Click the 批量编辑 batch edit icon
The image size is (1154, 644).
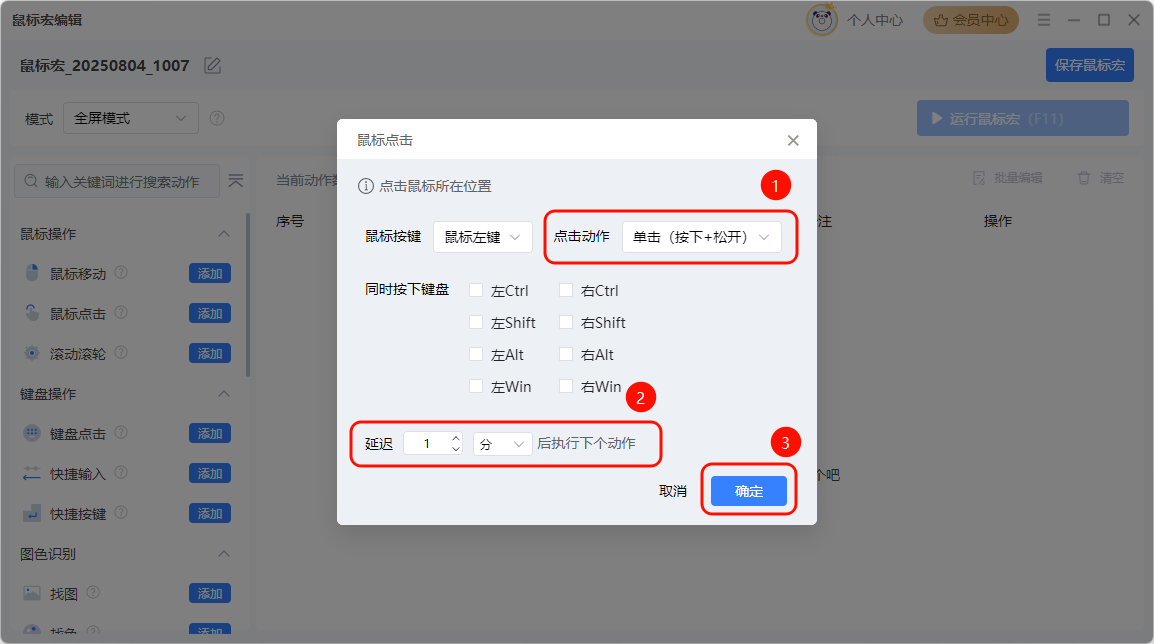[x=979, y=178]
